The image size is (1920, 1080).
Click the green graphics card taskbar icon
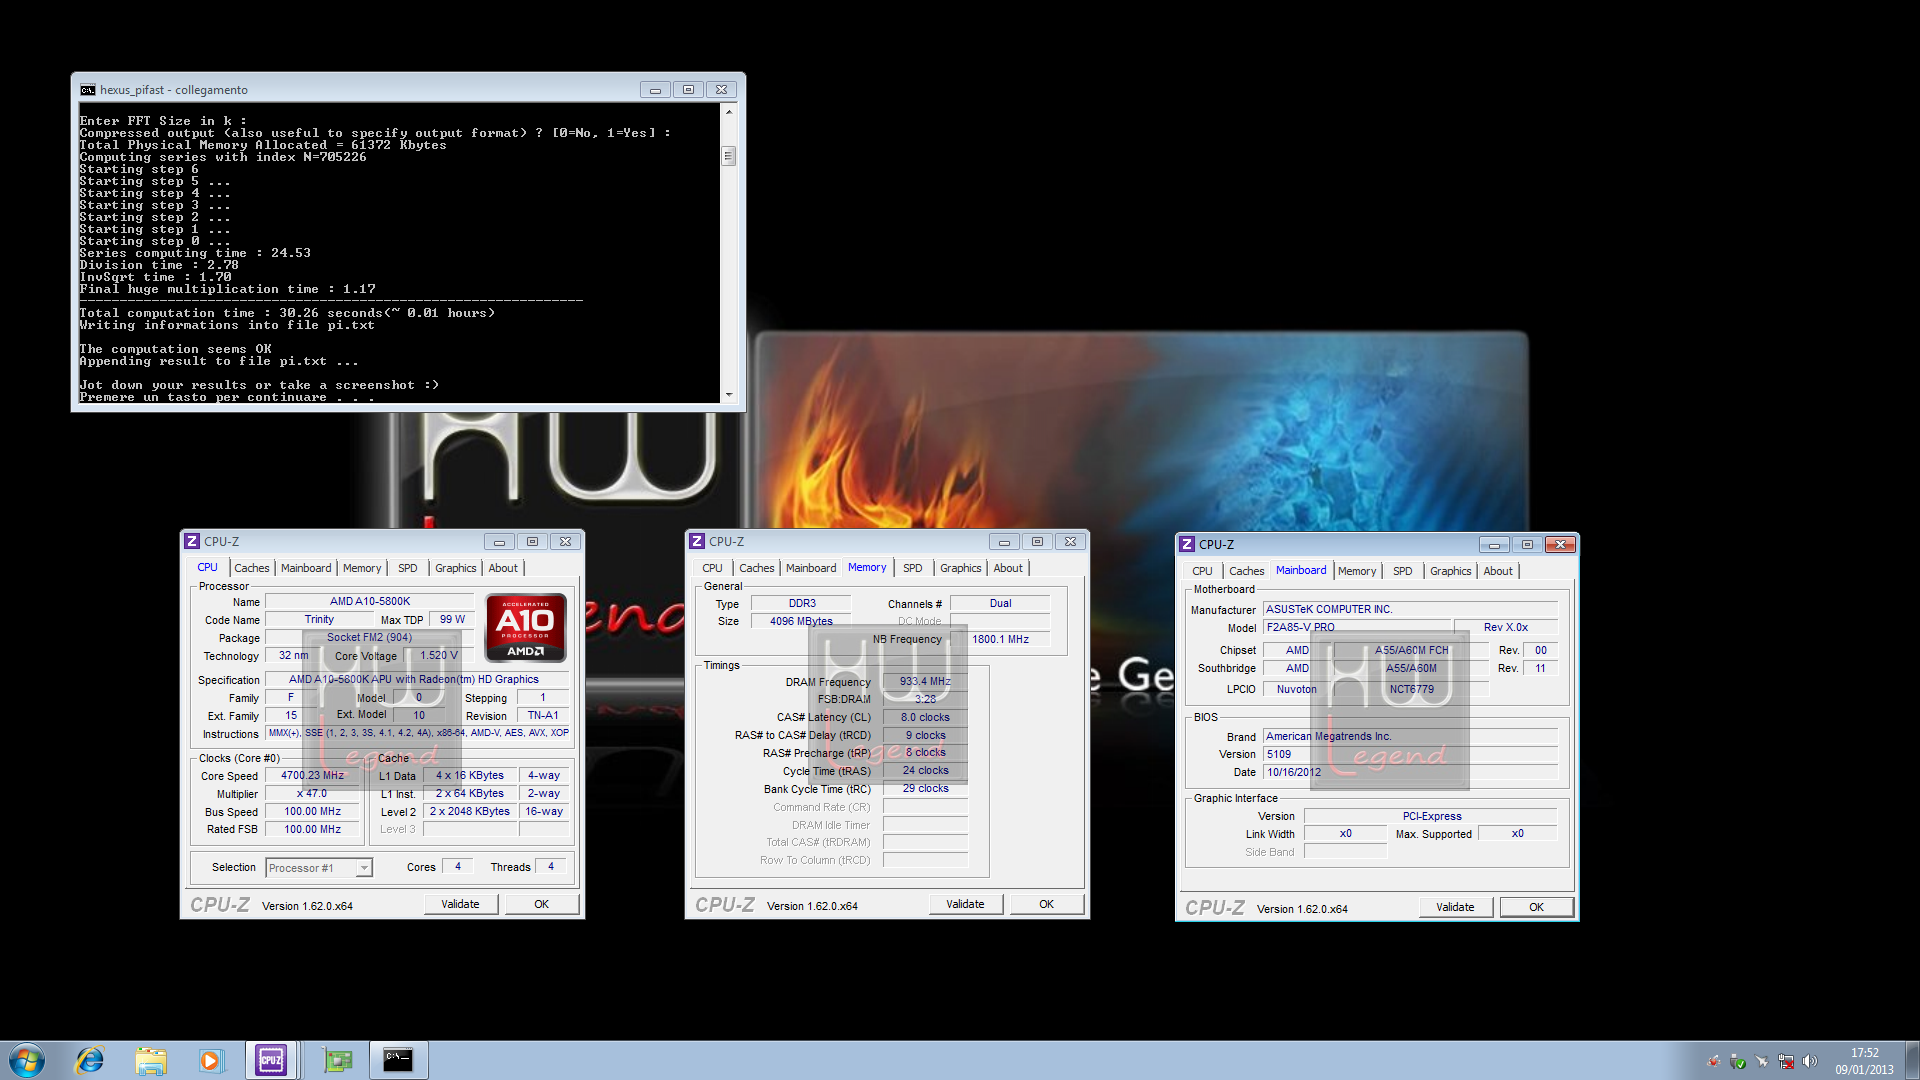[x=338, y=1060]
